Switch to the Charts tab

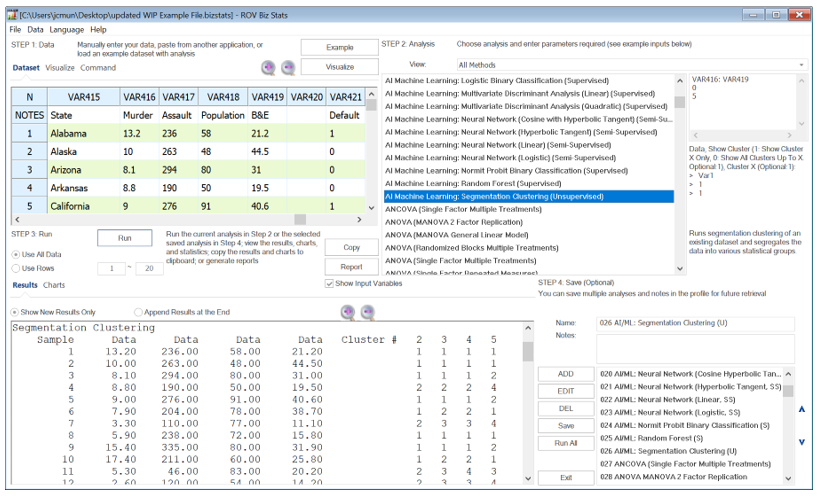tap(54, 285)
